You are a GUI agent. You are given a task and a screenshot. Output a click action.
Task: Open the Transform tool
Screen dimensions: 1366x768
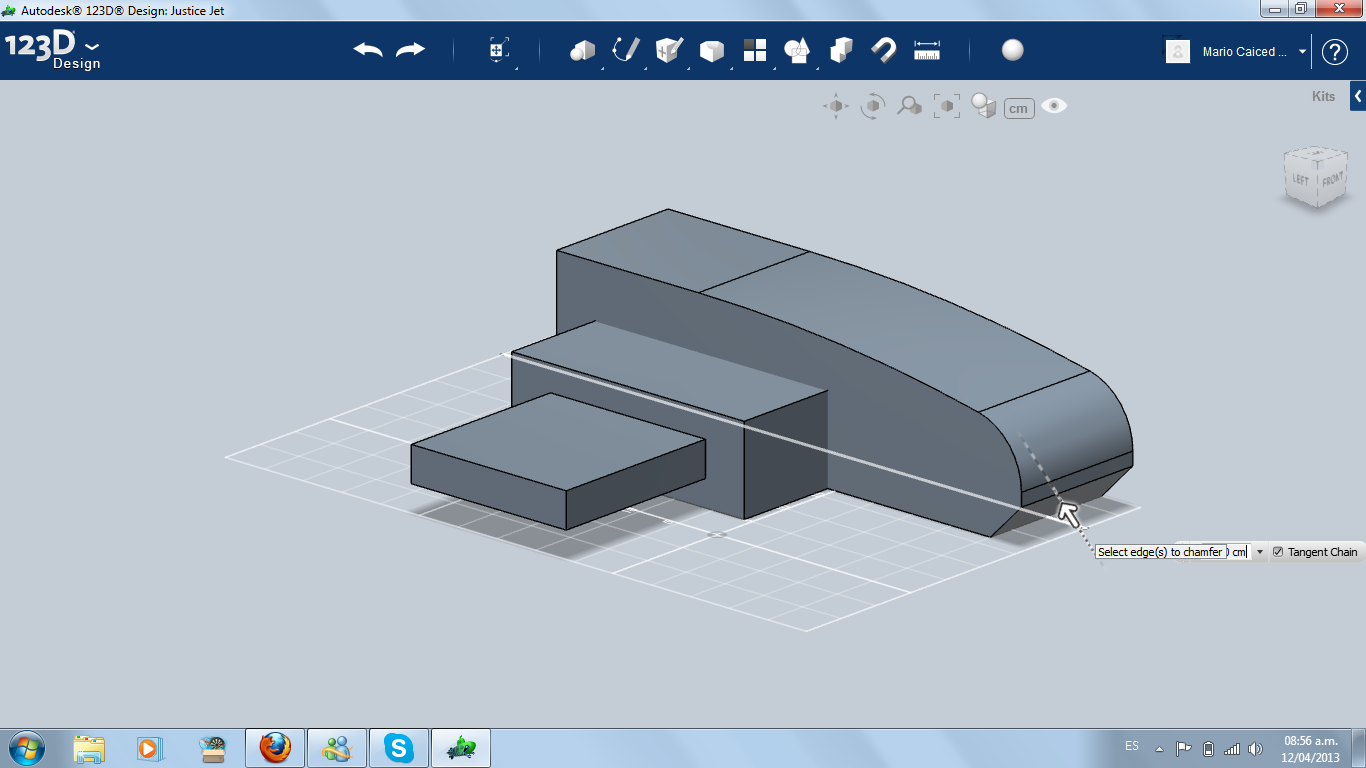tap(498, 51)
